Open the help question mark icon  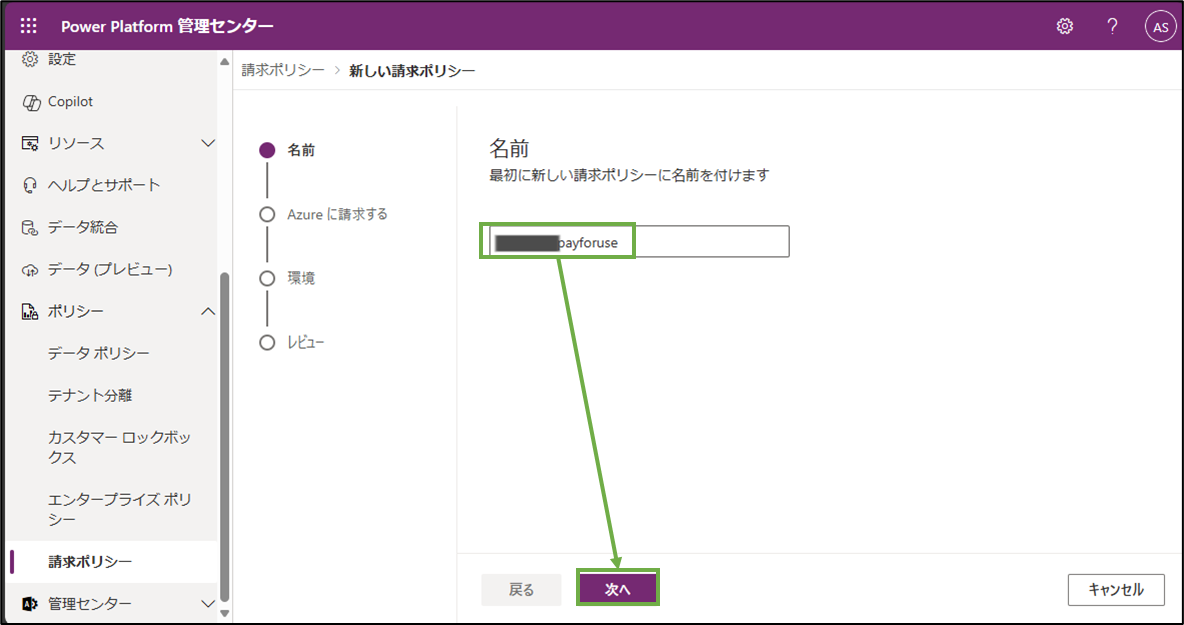point(1112,26)
